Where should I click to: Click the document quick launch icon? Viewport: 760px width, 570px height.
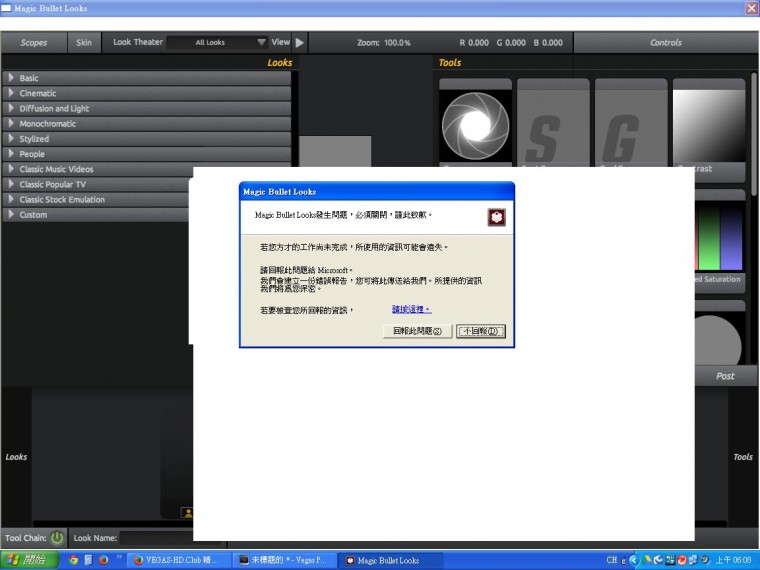[88, 560]
